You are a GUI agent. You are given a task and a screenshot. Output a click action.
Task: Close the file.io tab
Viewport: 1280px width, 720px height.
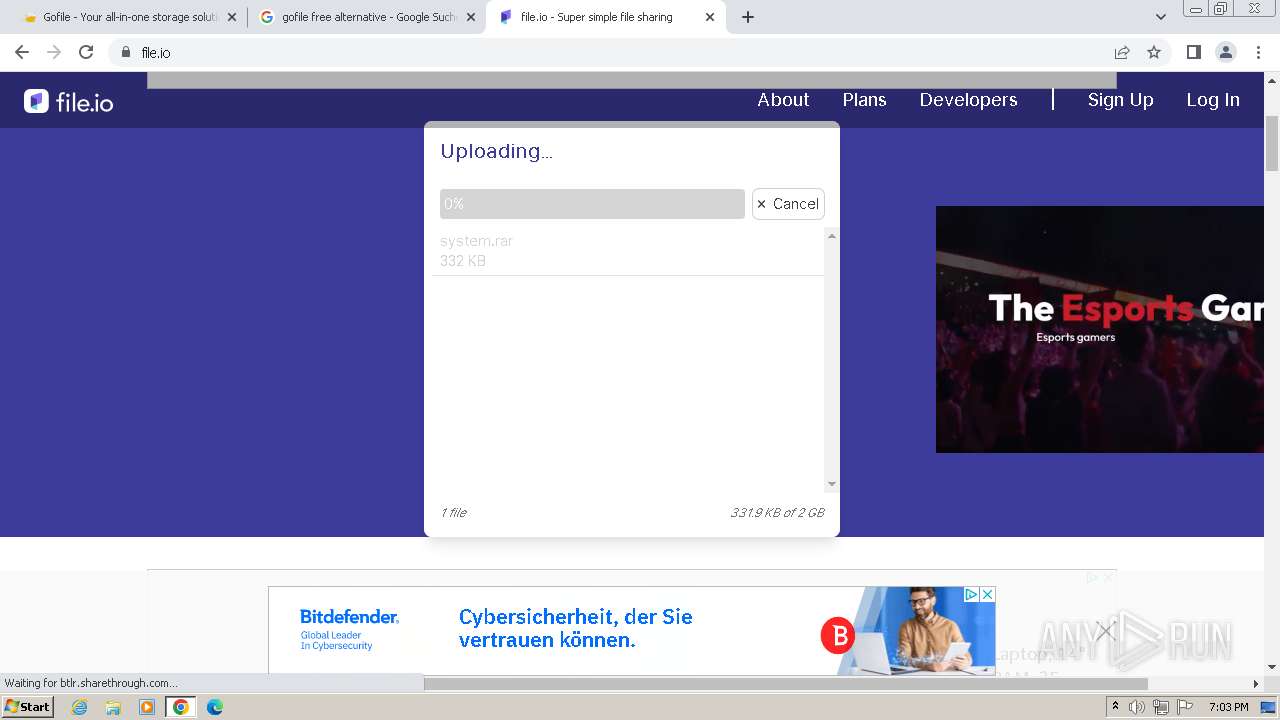coord(710,17)
